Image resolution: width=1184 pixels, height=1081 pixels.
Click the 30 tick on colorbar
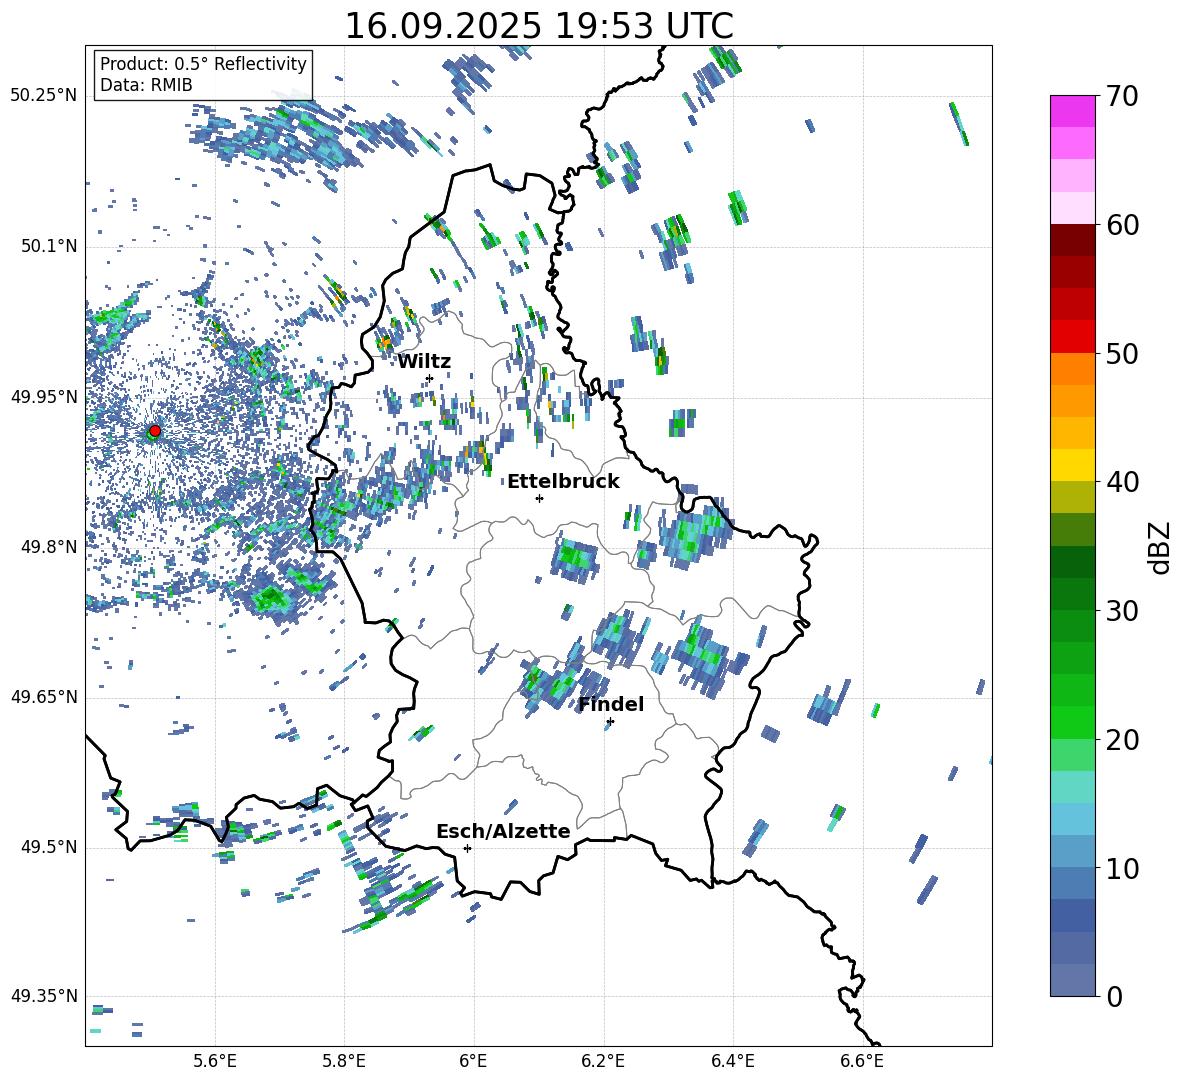(x=1122, y=611)
